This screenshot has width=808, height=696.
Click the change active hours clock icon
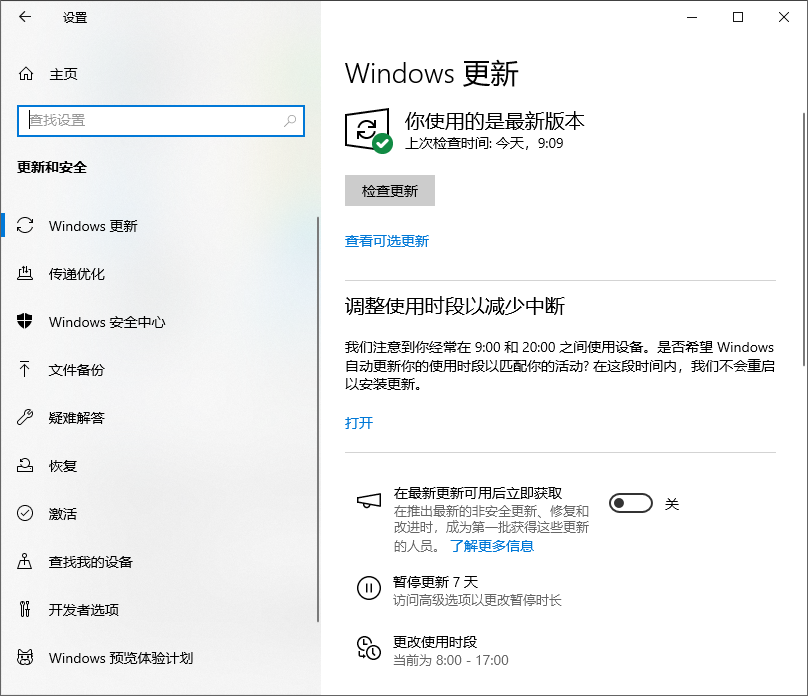[x=369, y=648]
